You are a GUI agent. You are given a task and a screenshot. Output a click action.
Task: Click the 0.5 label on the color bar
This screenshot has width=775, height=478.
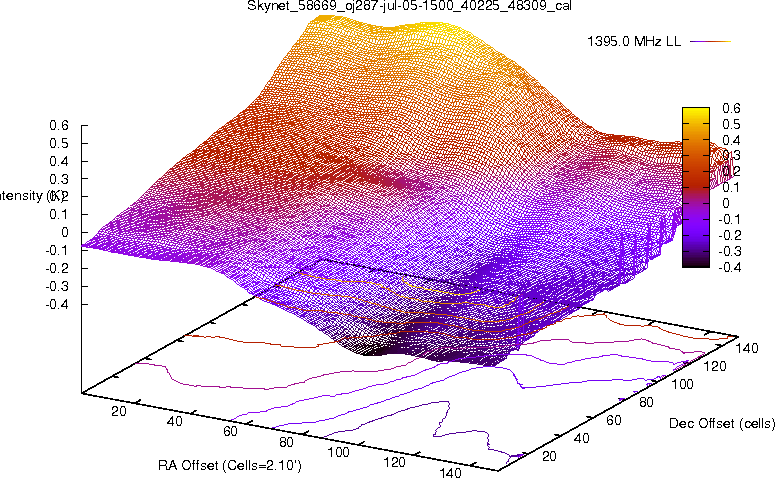[732, 124]
